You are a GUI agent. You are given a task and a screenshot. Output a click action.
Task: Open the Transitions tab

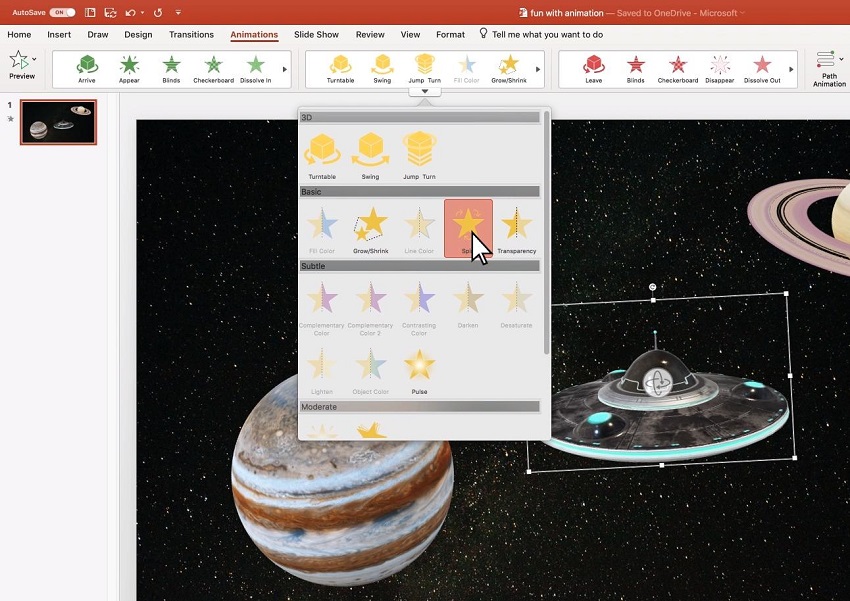191,35
